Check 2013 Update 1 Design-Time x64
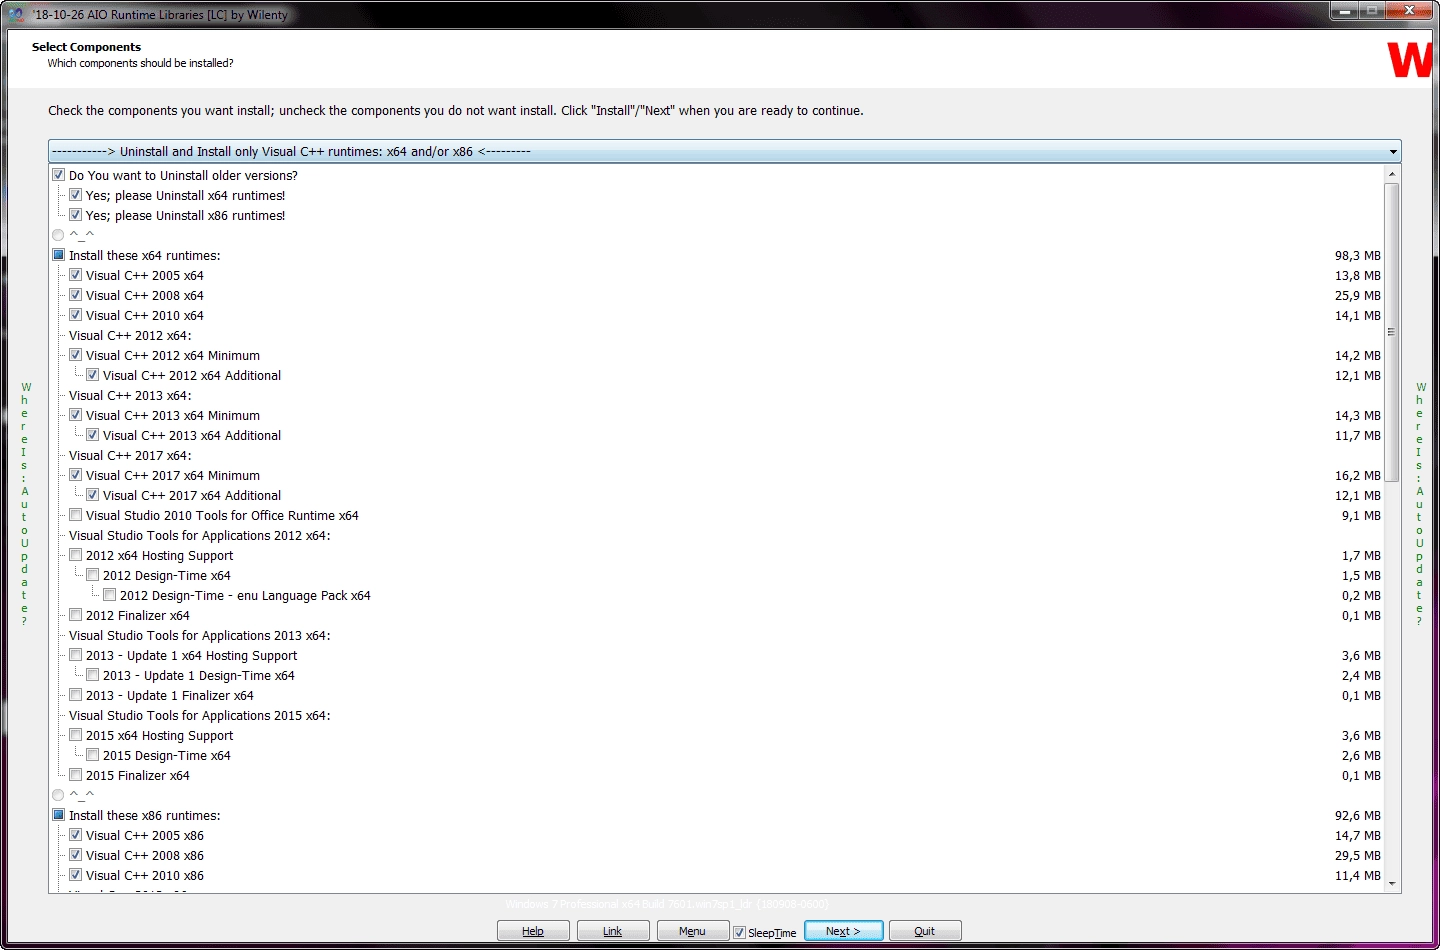 [x=92, y=675]
